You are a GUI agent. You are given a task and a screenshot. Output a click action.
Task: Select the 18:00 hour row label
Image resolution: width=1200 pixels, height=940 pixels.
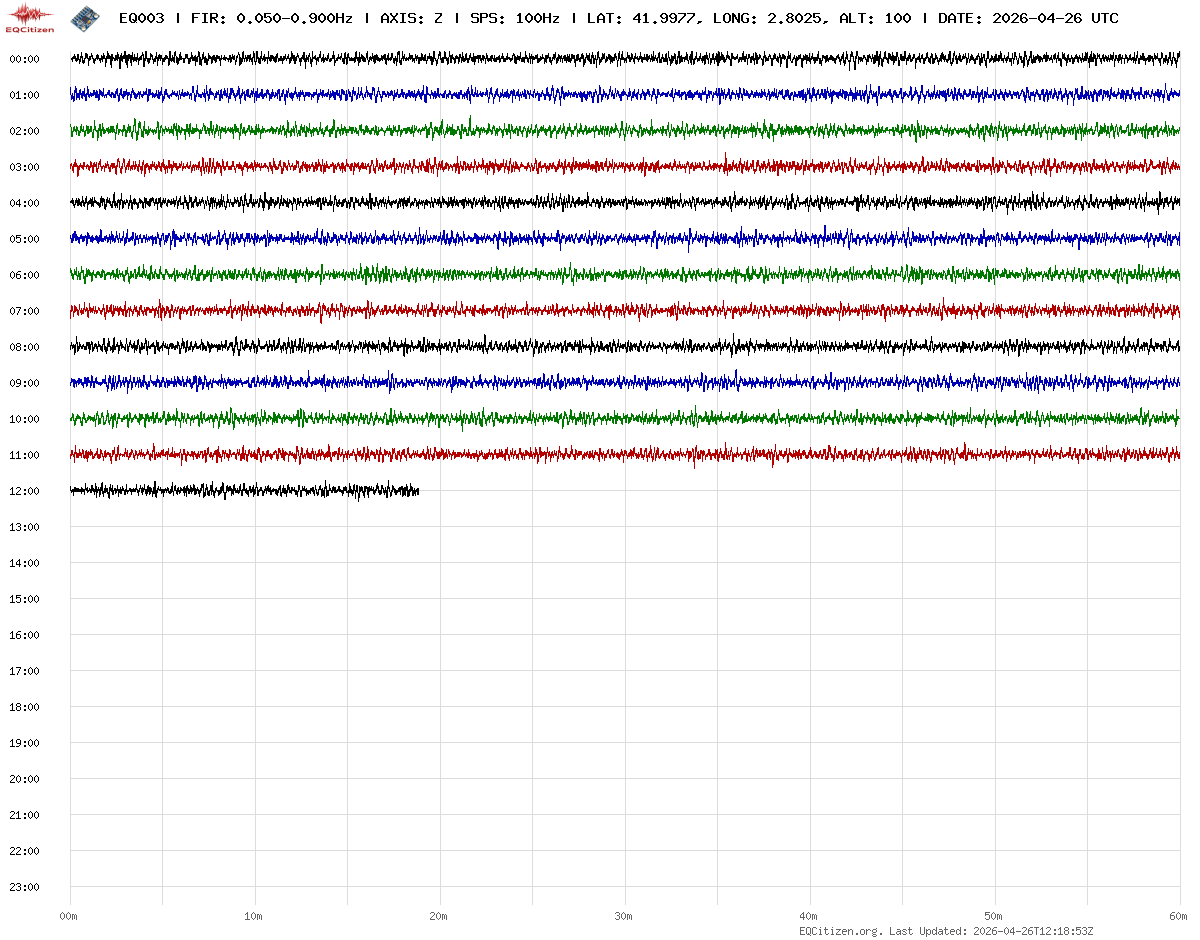[24, 707]
